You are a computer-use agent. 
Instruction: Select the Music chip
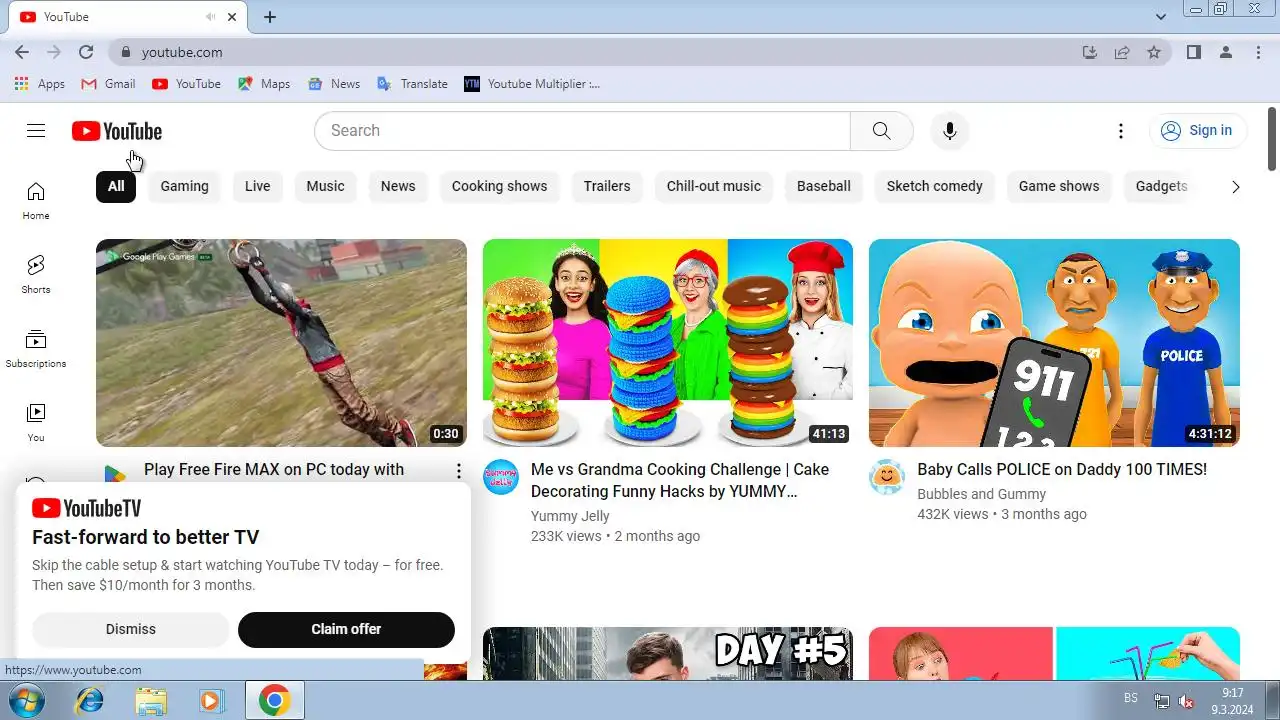(x=325, y=186)
